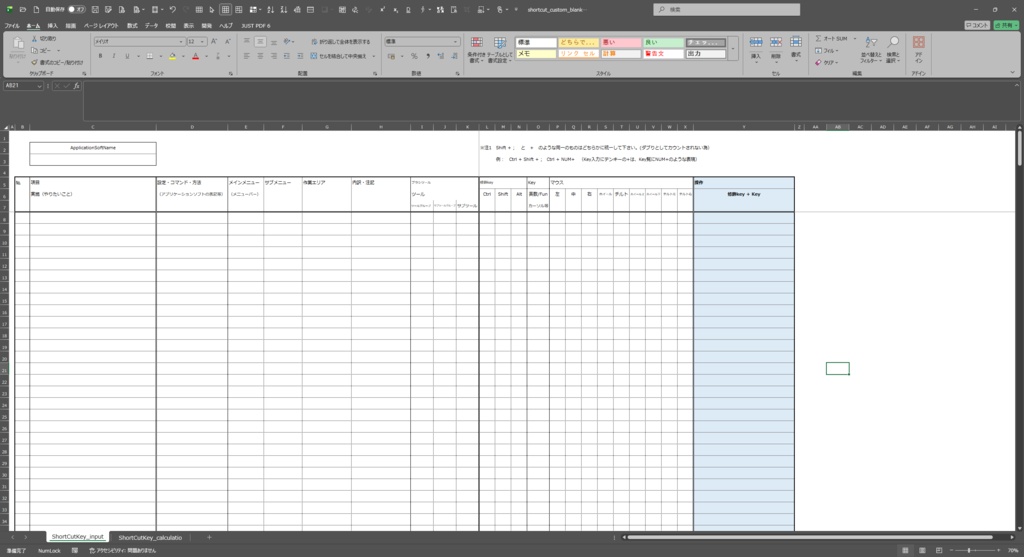Image resolution: width=1024 pixels, height=557 pixels.
Task: Apply the yellow Memo cell style
Action: tap(536, 54)
